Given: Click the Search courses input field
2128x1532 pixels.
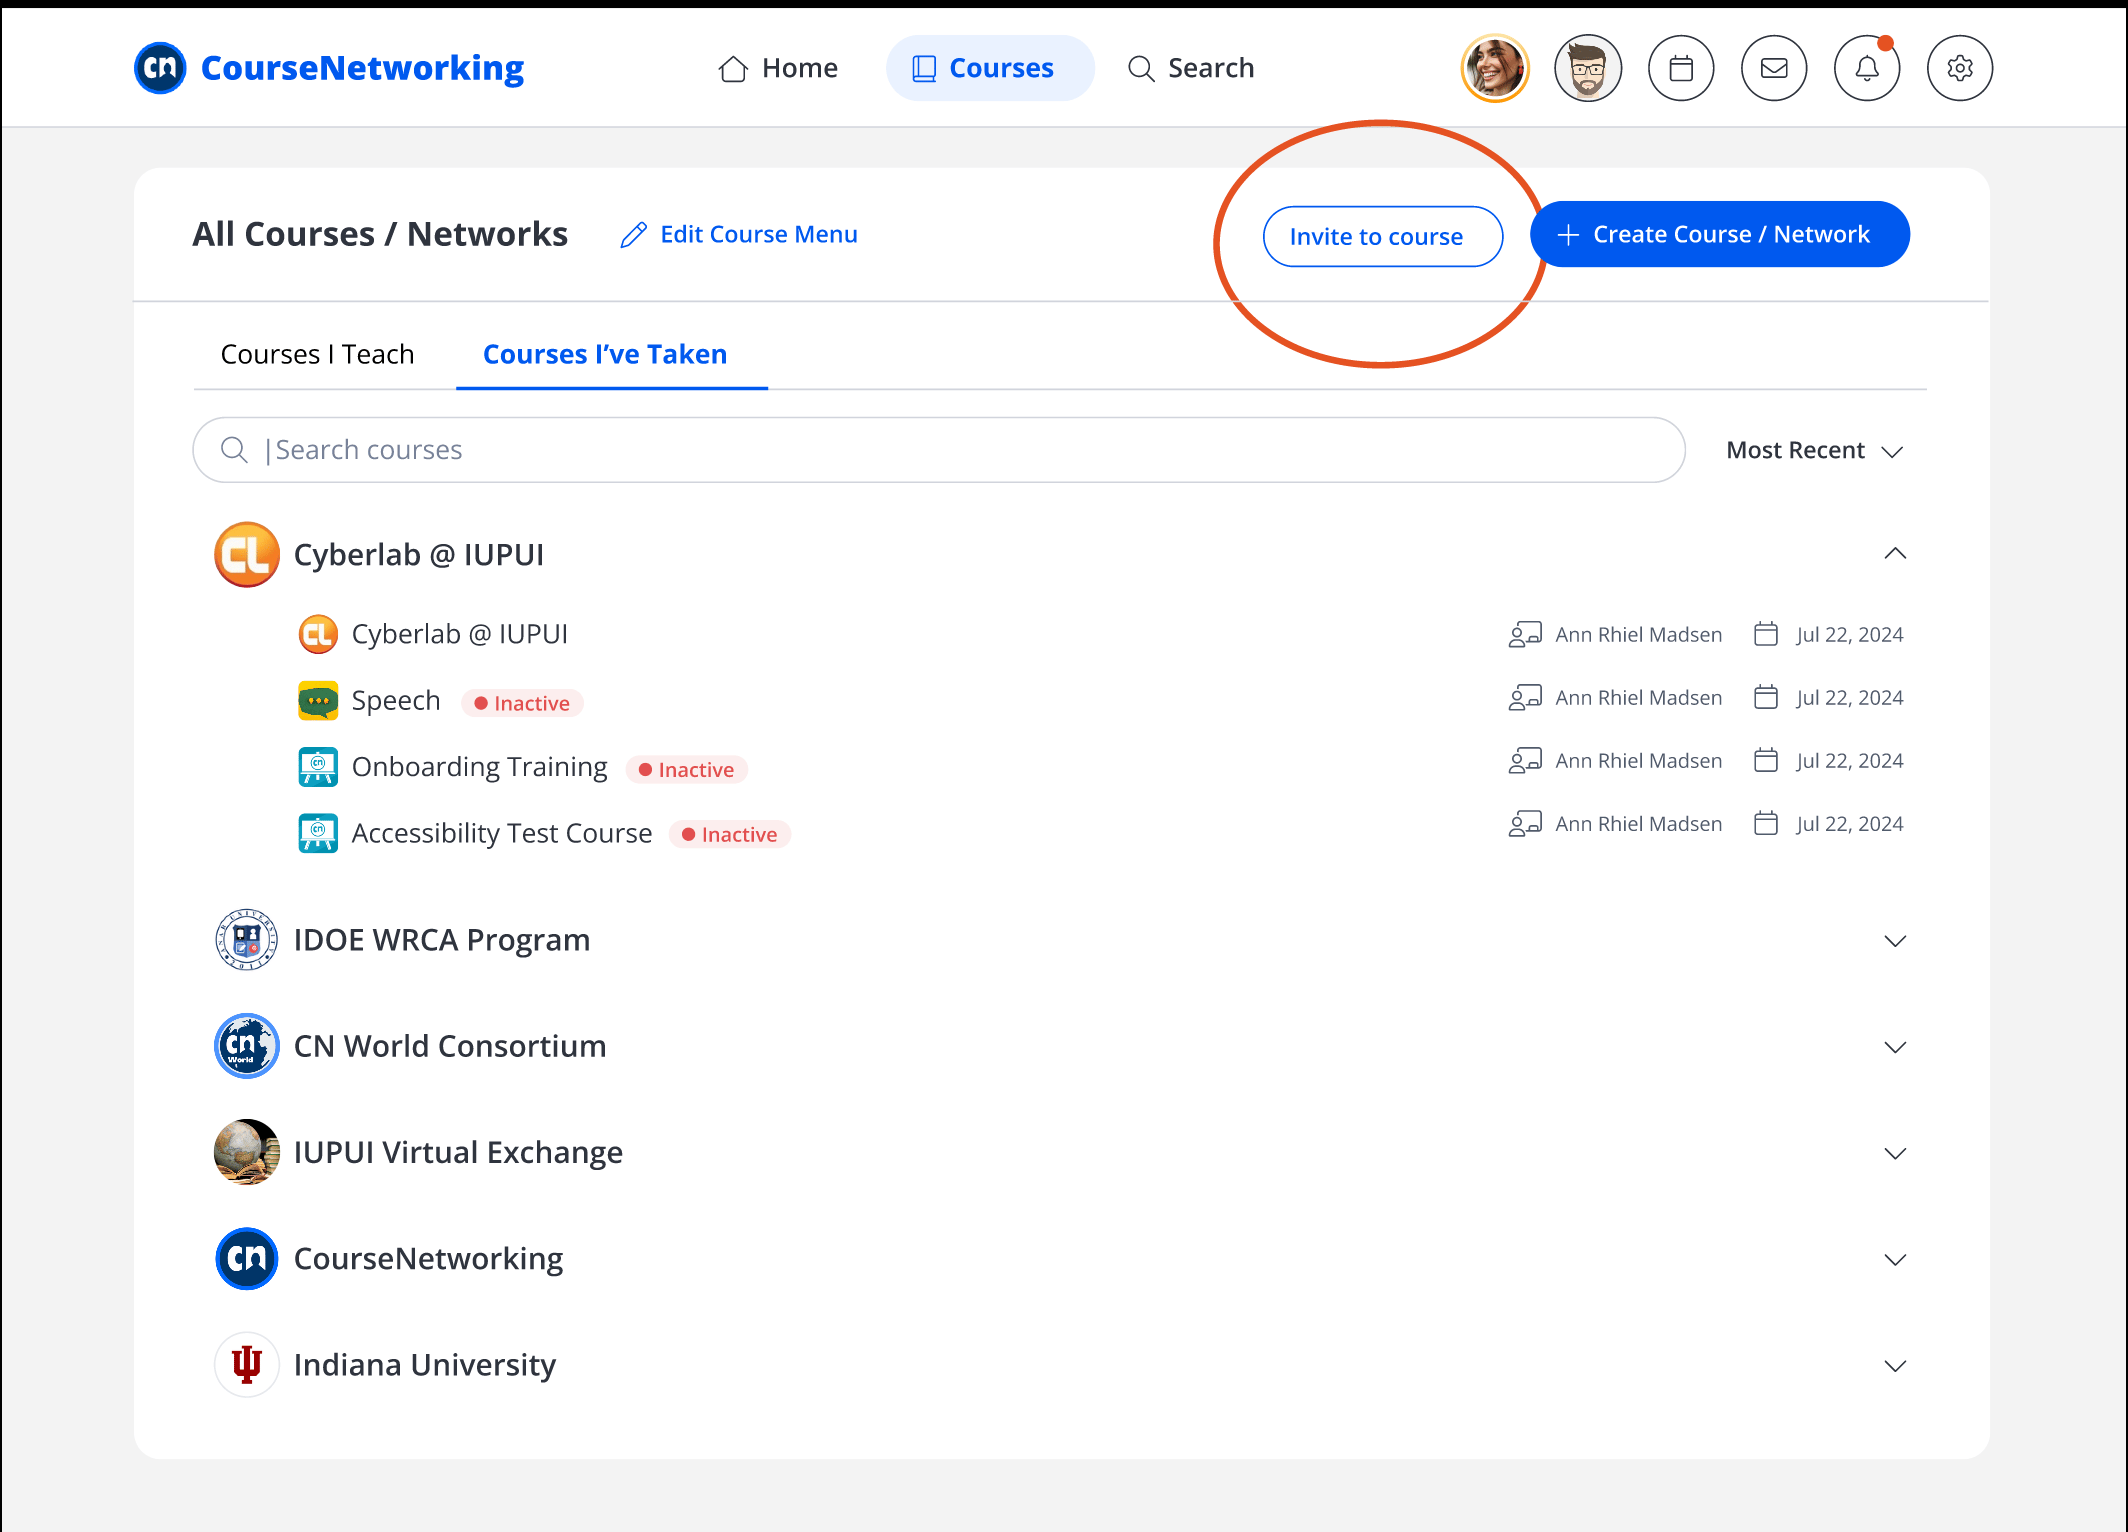Looking at the screenshot, I should click(x=938, y=450).
